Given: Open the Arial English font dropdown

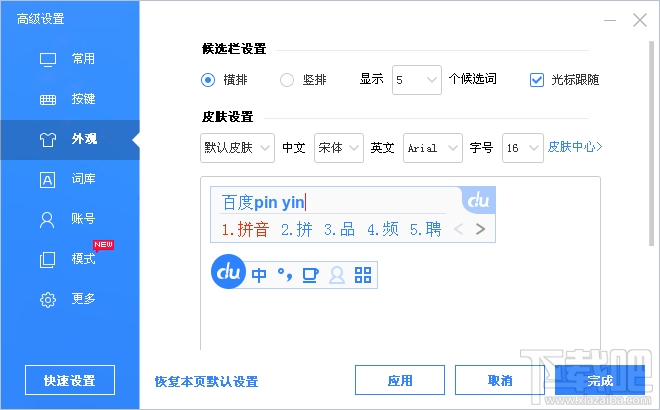Looking at the screenshot, I should coord(433,148).
